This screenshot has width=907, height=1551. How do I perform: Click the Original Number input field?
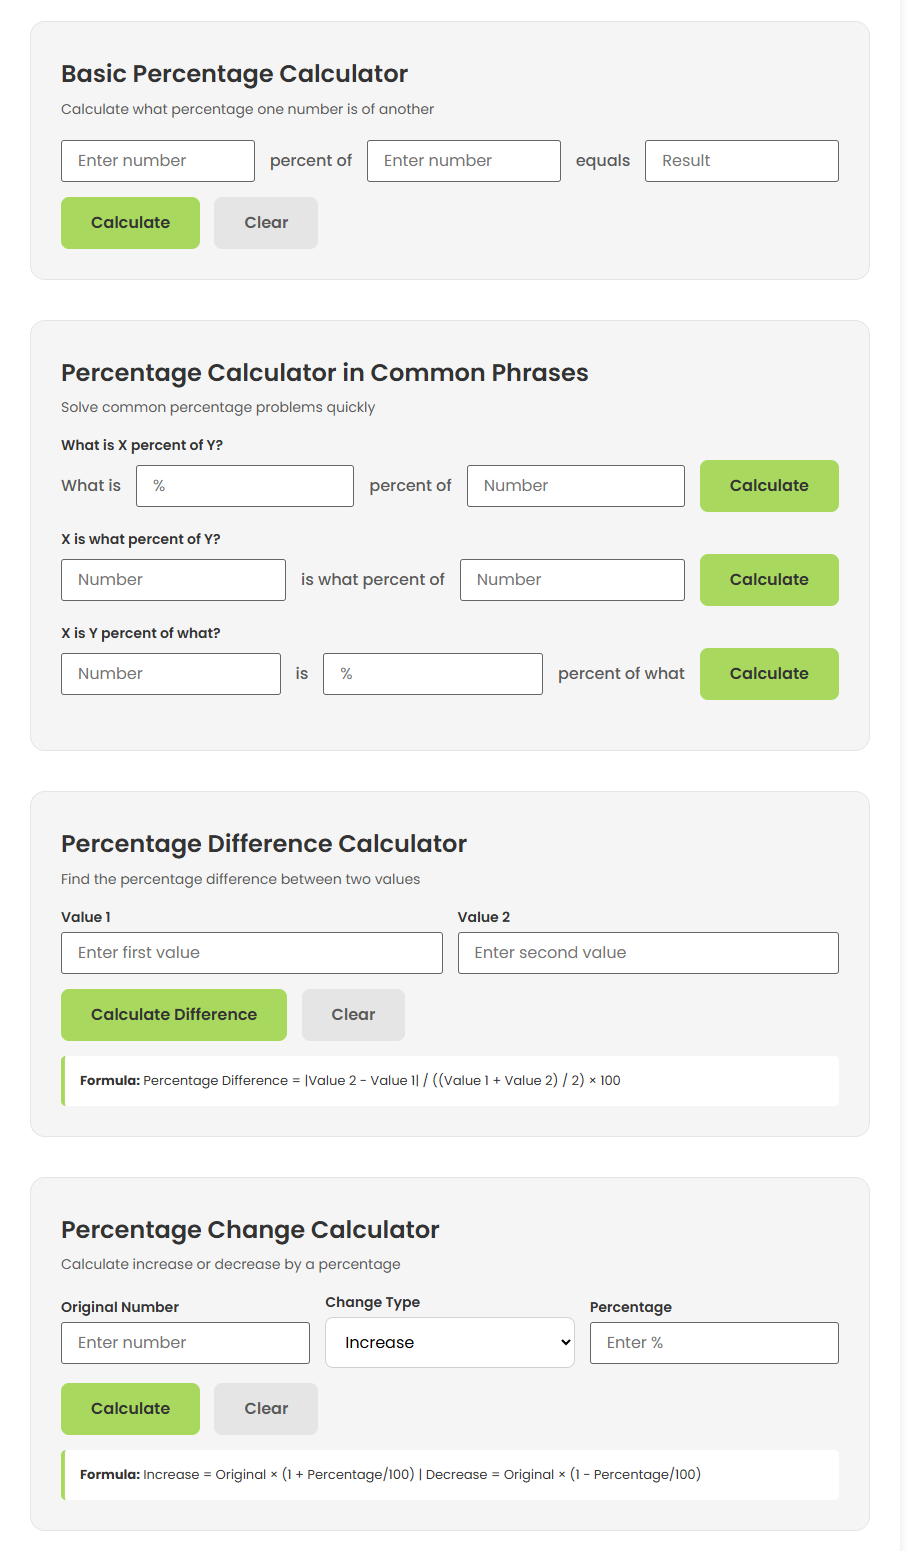pyautogui.click(x=185, y=1342)
